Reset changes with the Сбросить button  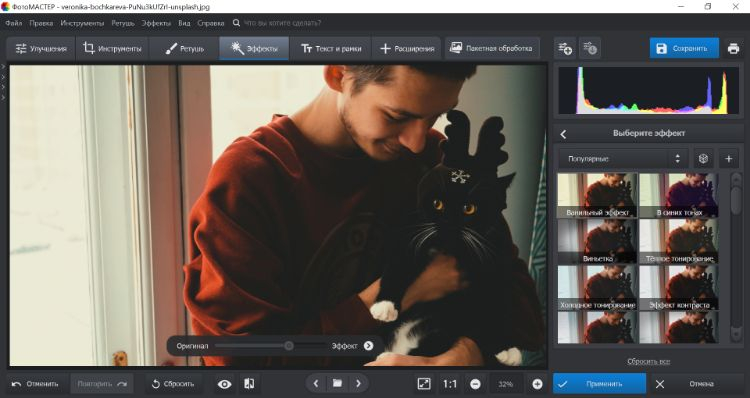coord(173,384)
